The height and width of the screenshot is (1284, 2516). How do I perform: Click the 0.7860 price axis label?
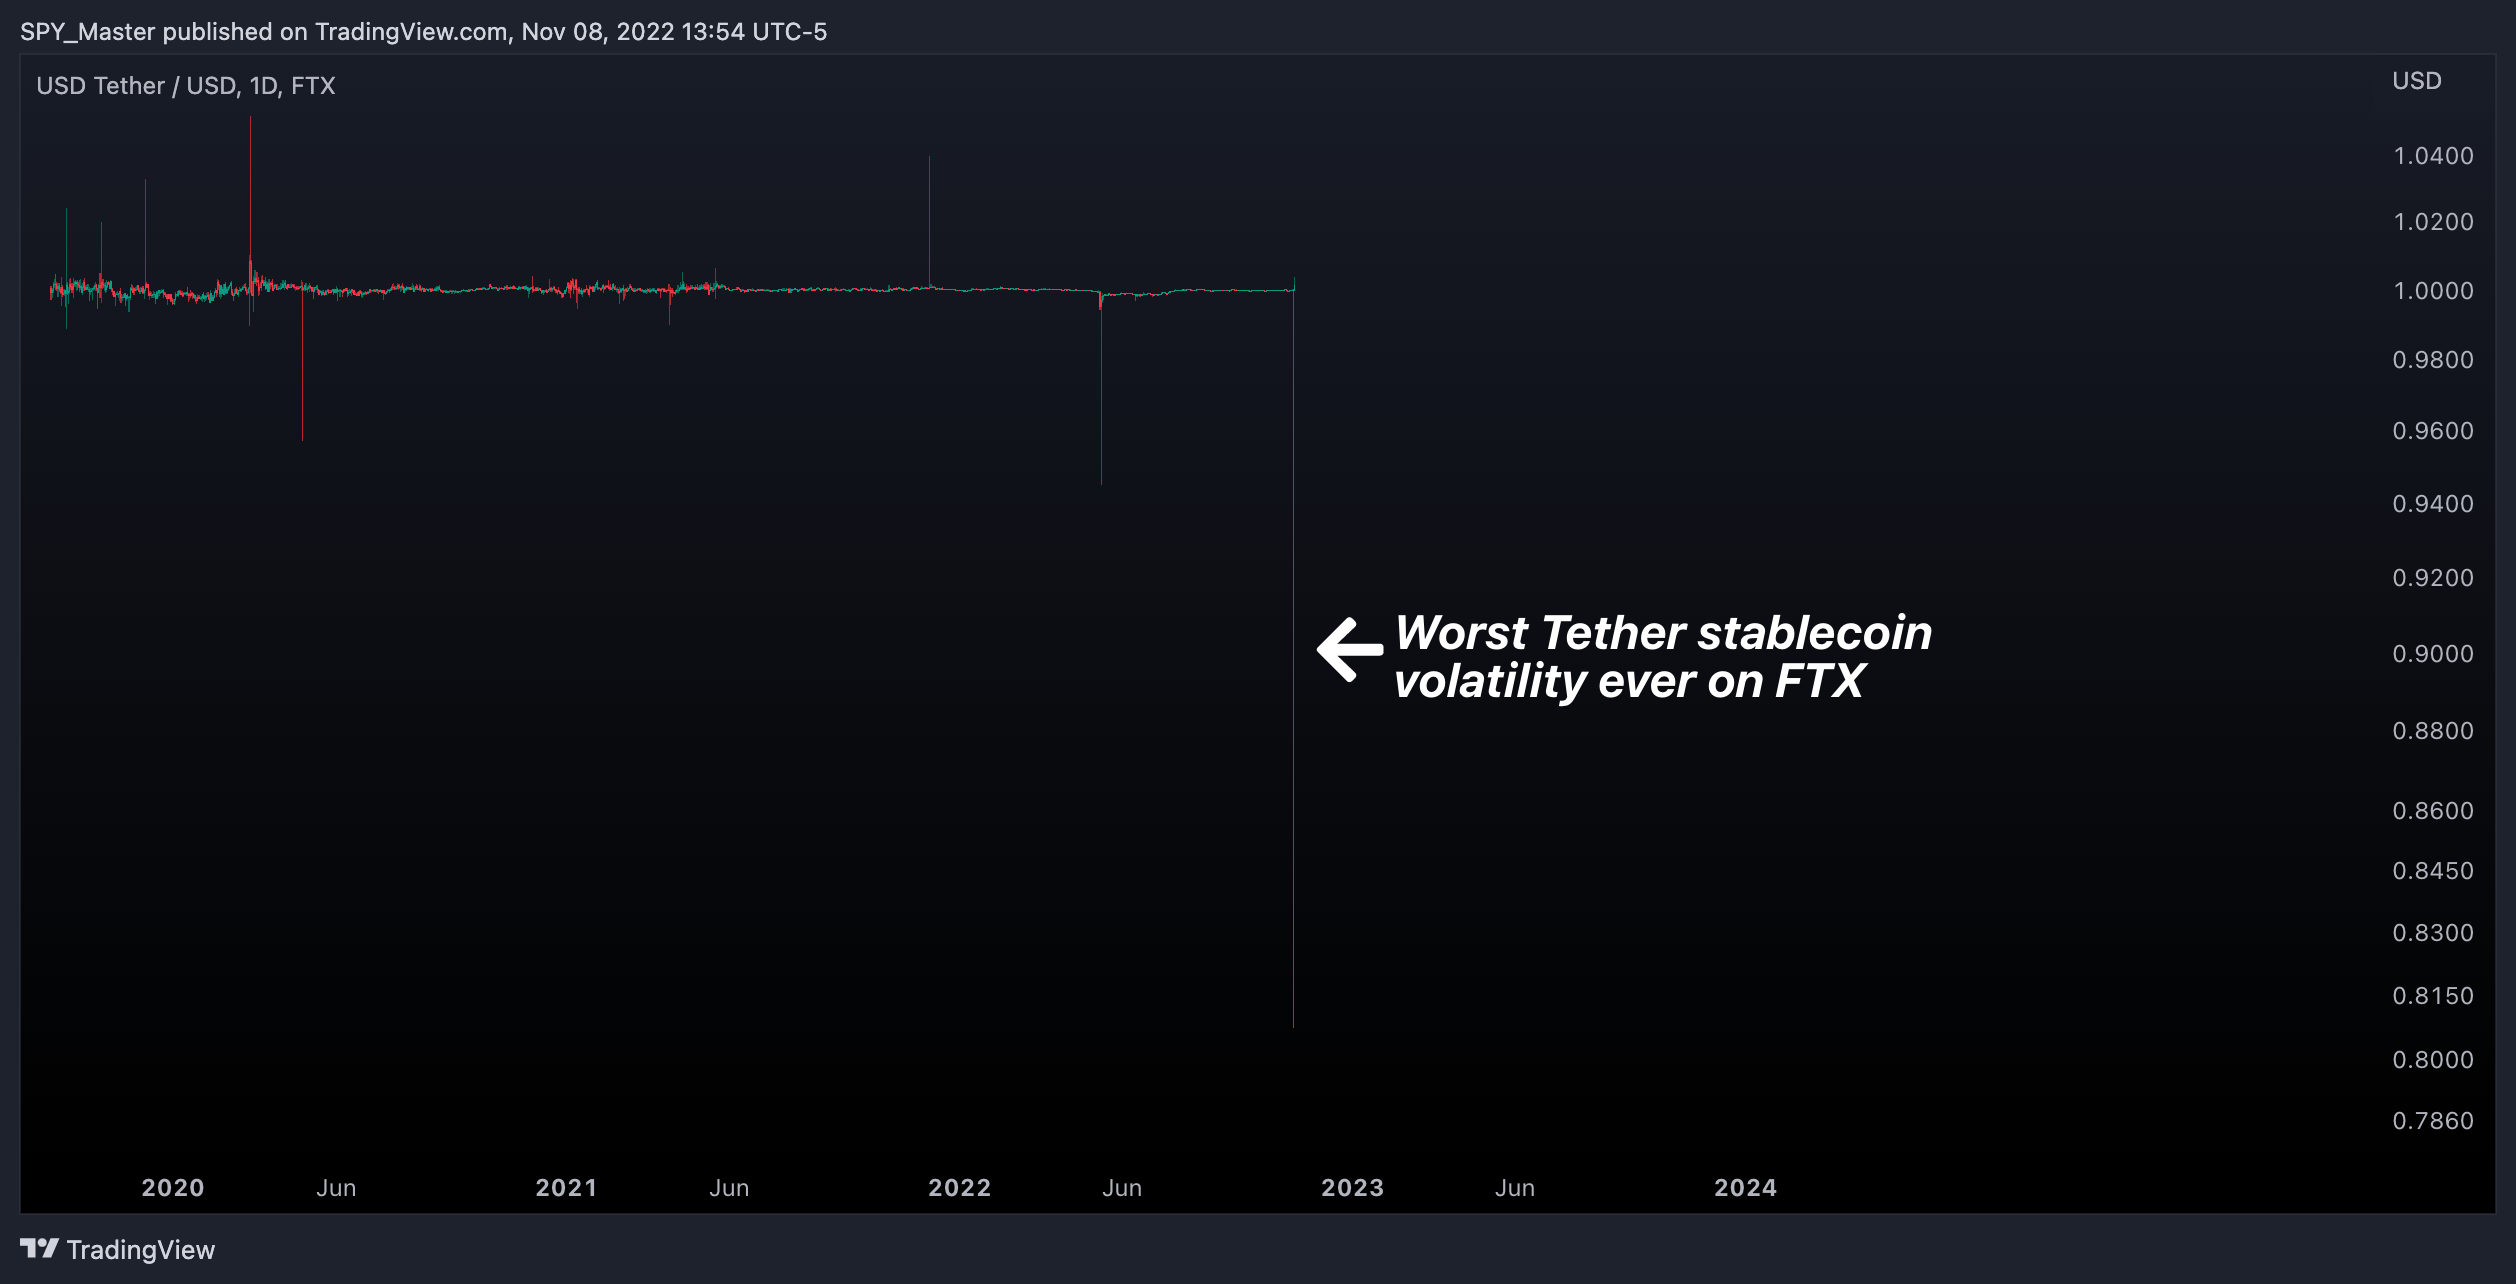[2433, 1121]
